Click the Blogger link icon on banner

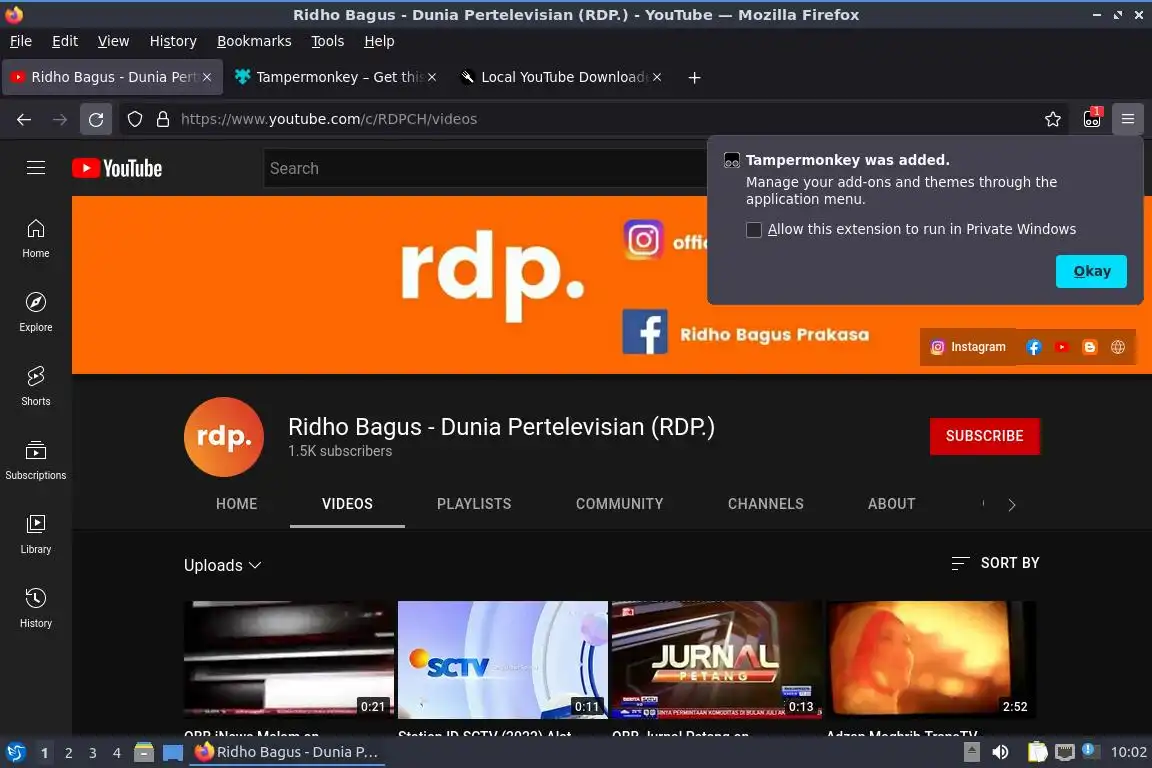point(1090,347)
